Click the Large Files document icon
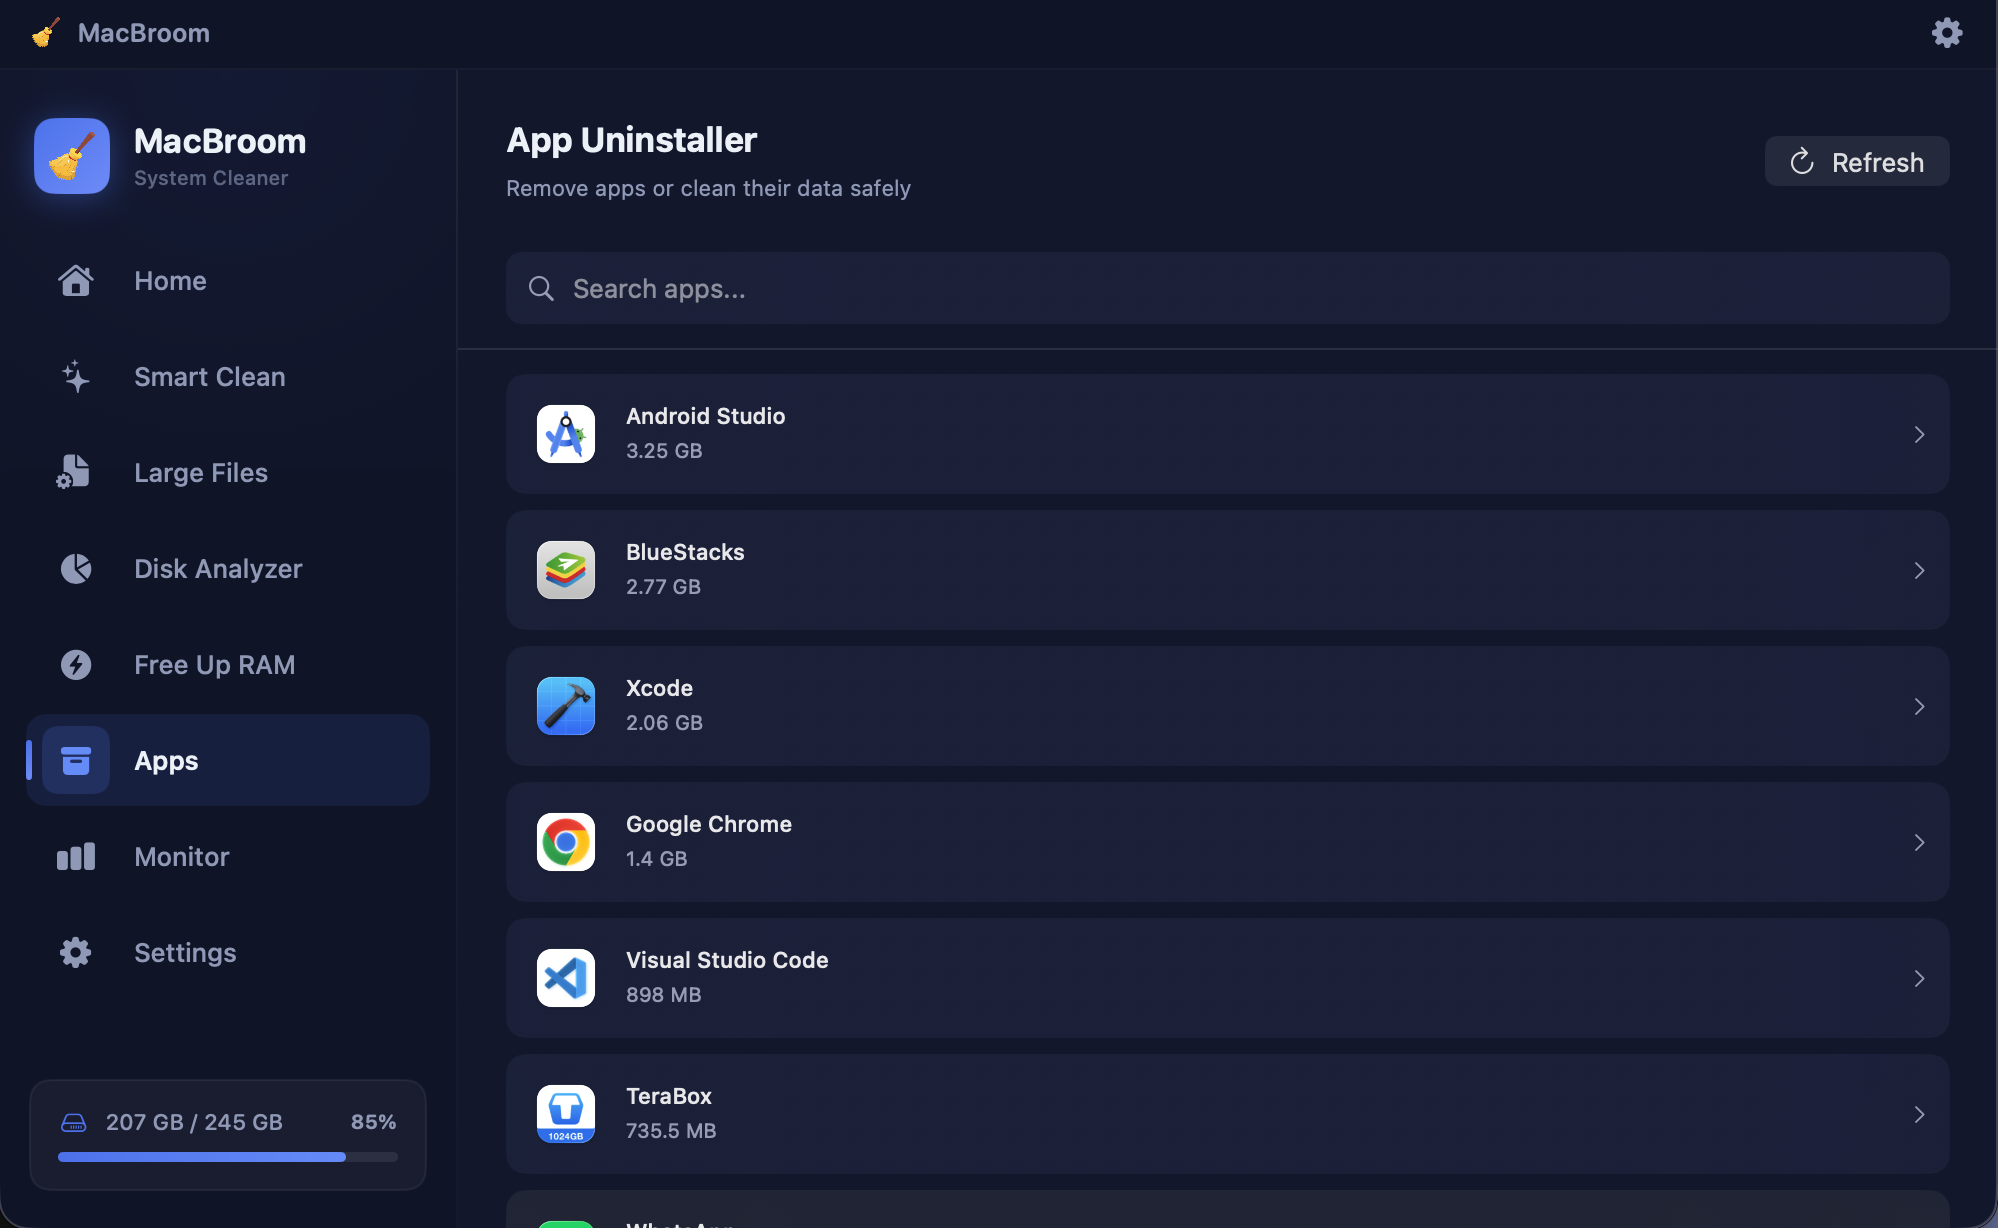The height and width of the screenshot is (1228, 1998). (x=74, y=472)
